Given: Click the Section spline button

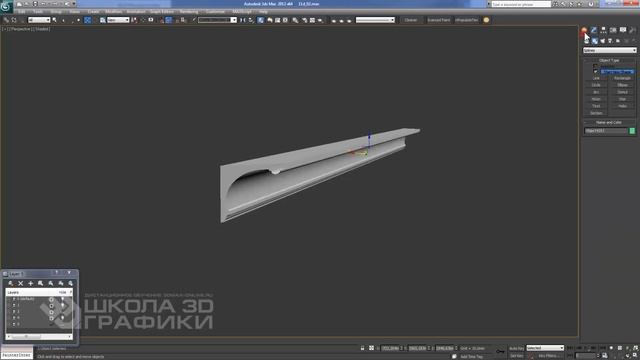Looking at the screenshot, I should (596, 113).
